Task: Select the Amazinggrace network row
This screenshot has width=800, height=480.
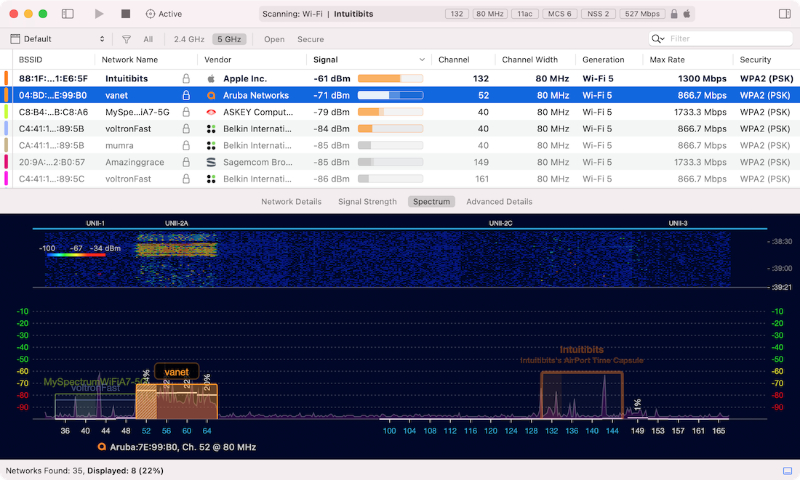Action: tap(400, 162)
